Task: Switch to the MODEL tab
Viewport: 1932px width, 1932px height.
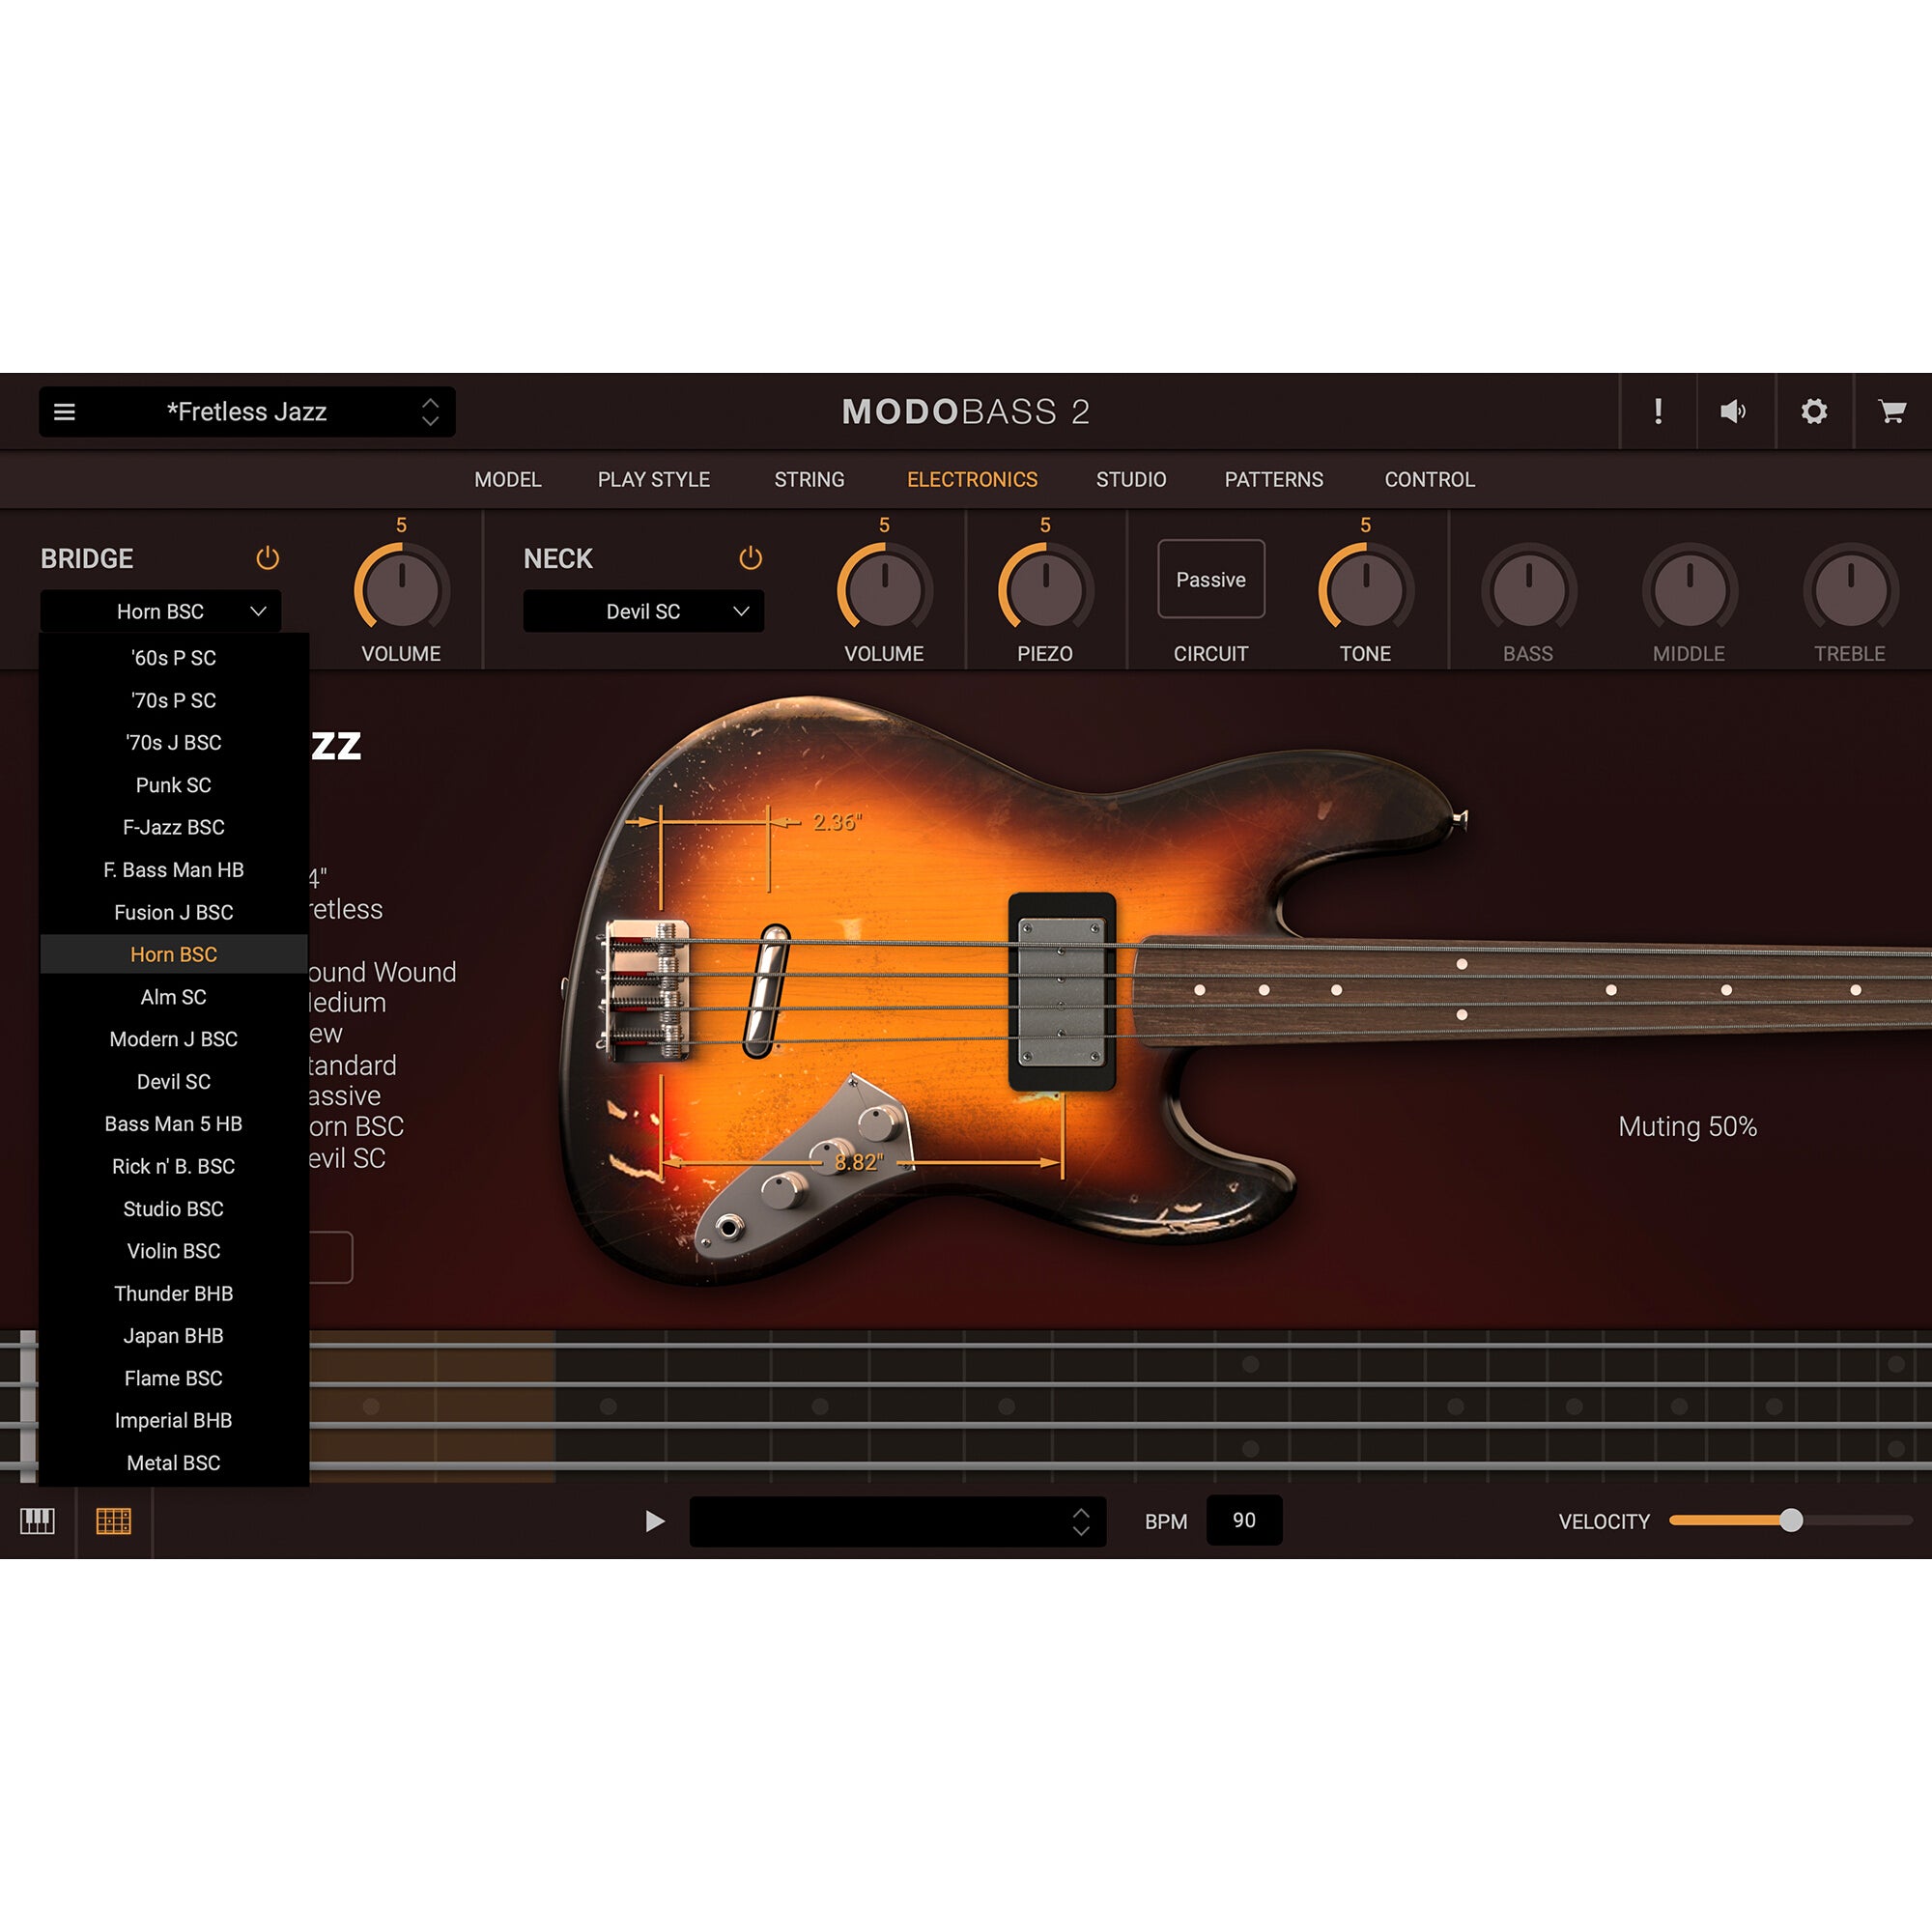Action: (x=508, y=479)
